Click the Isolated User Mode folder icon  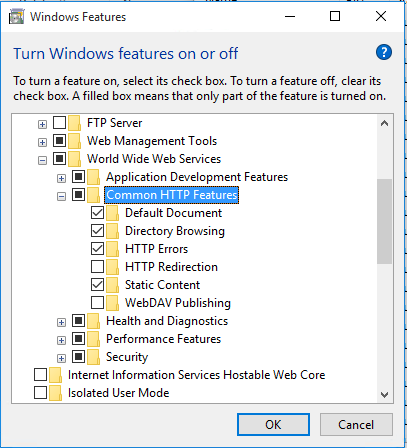tap(55, 393)
